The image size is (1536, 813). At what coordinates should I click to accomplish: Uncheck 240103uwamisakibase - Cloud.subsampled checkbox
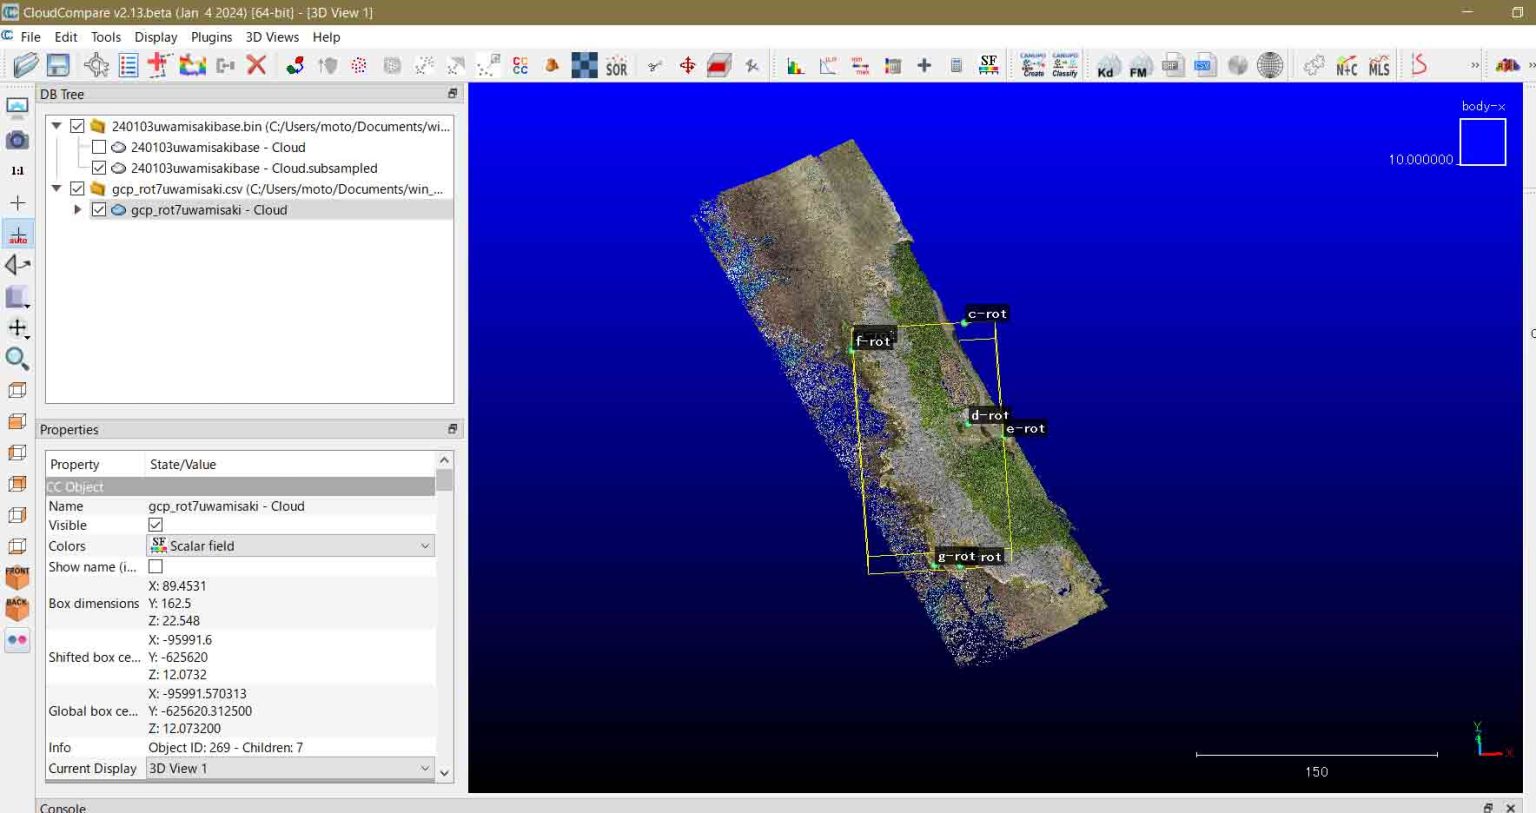tap(98, 168)
